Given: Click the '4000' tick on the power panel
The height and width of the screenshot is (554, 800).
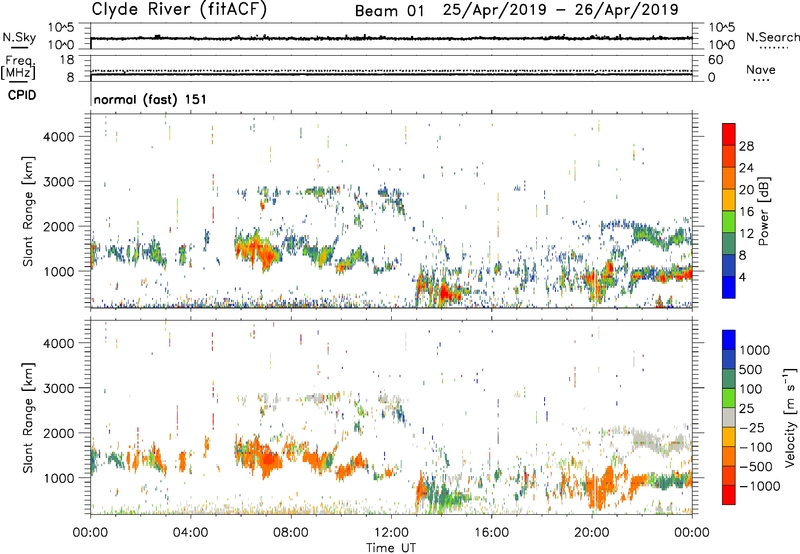Looking at the screenshot, I should point(59,137).
